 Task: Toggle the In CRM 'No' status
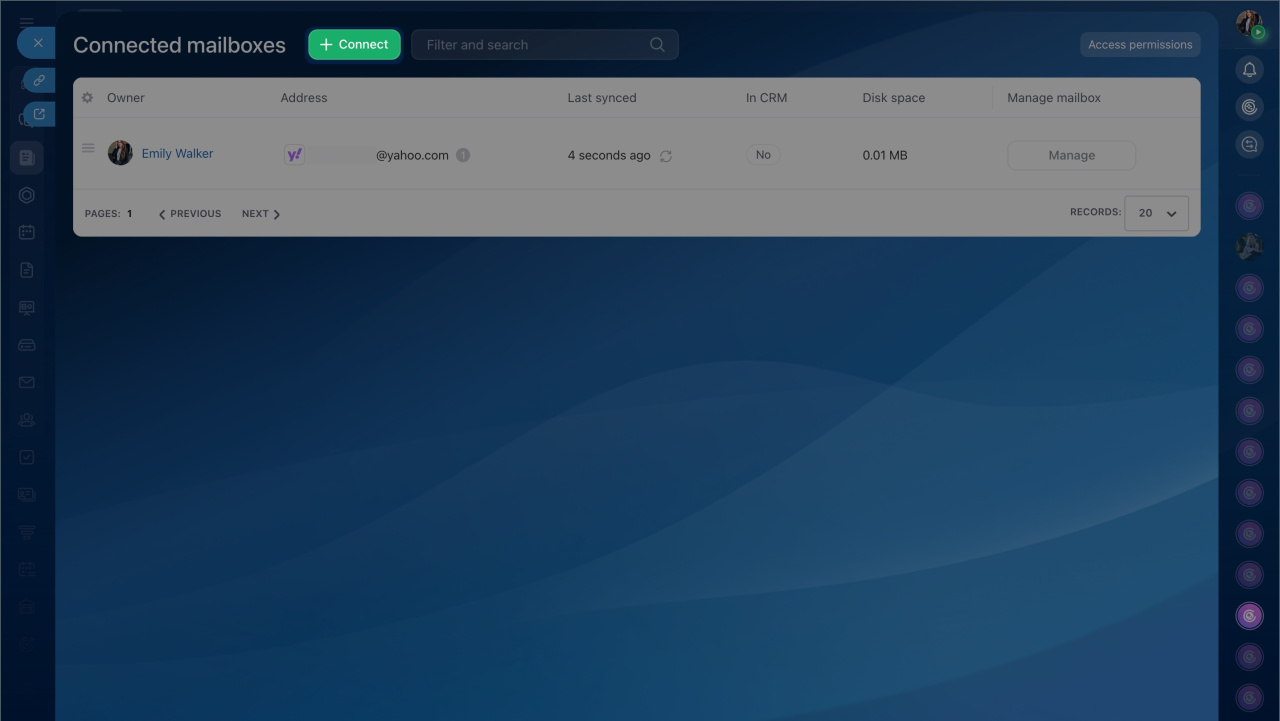tap(763, 155)
